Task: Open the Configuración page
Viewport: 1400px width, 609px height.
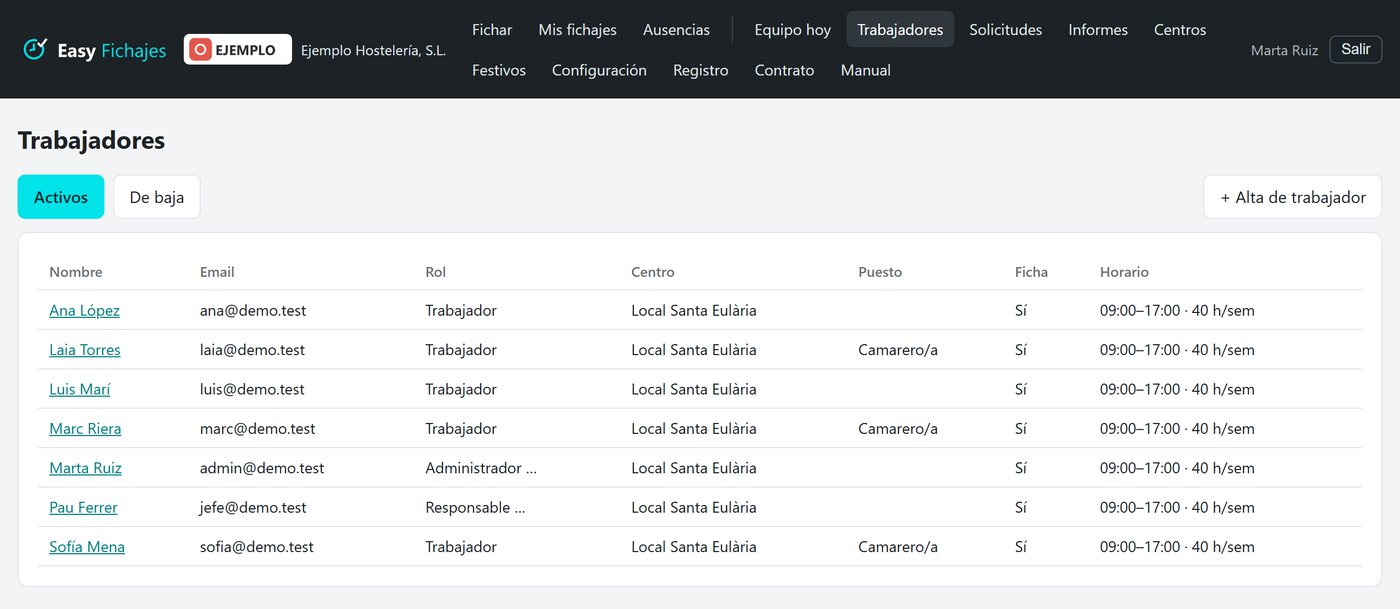Action: [599, 70]
